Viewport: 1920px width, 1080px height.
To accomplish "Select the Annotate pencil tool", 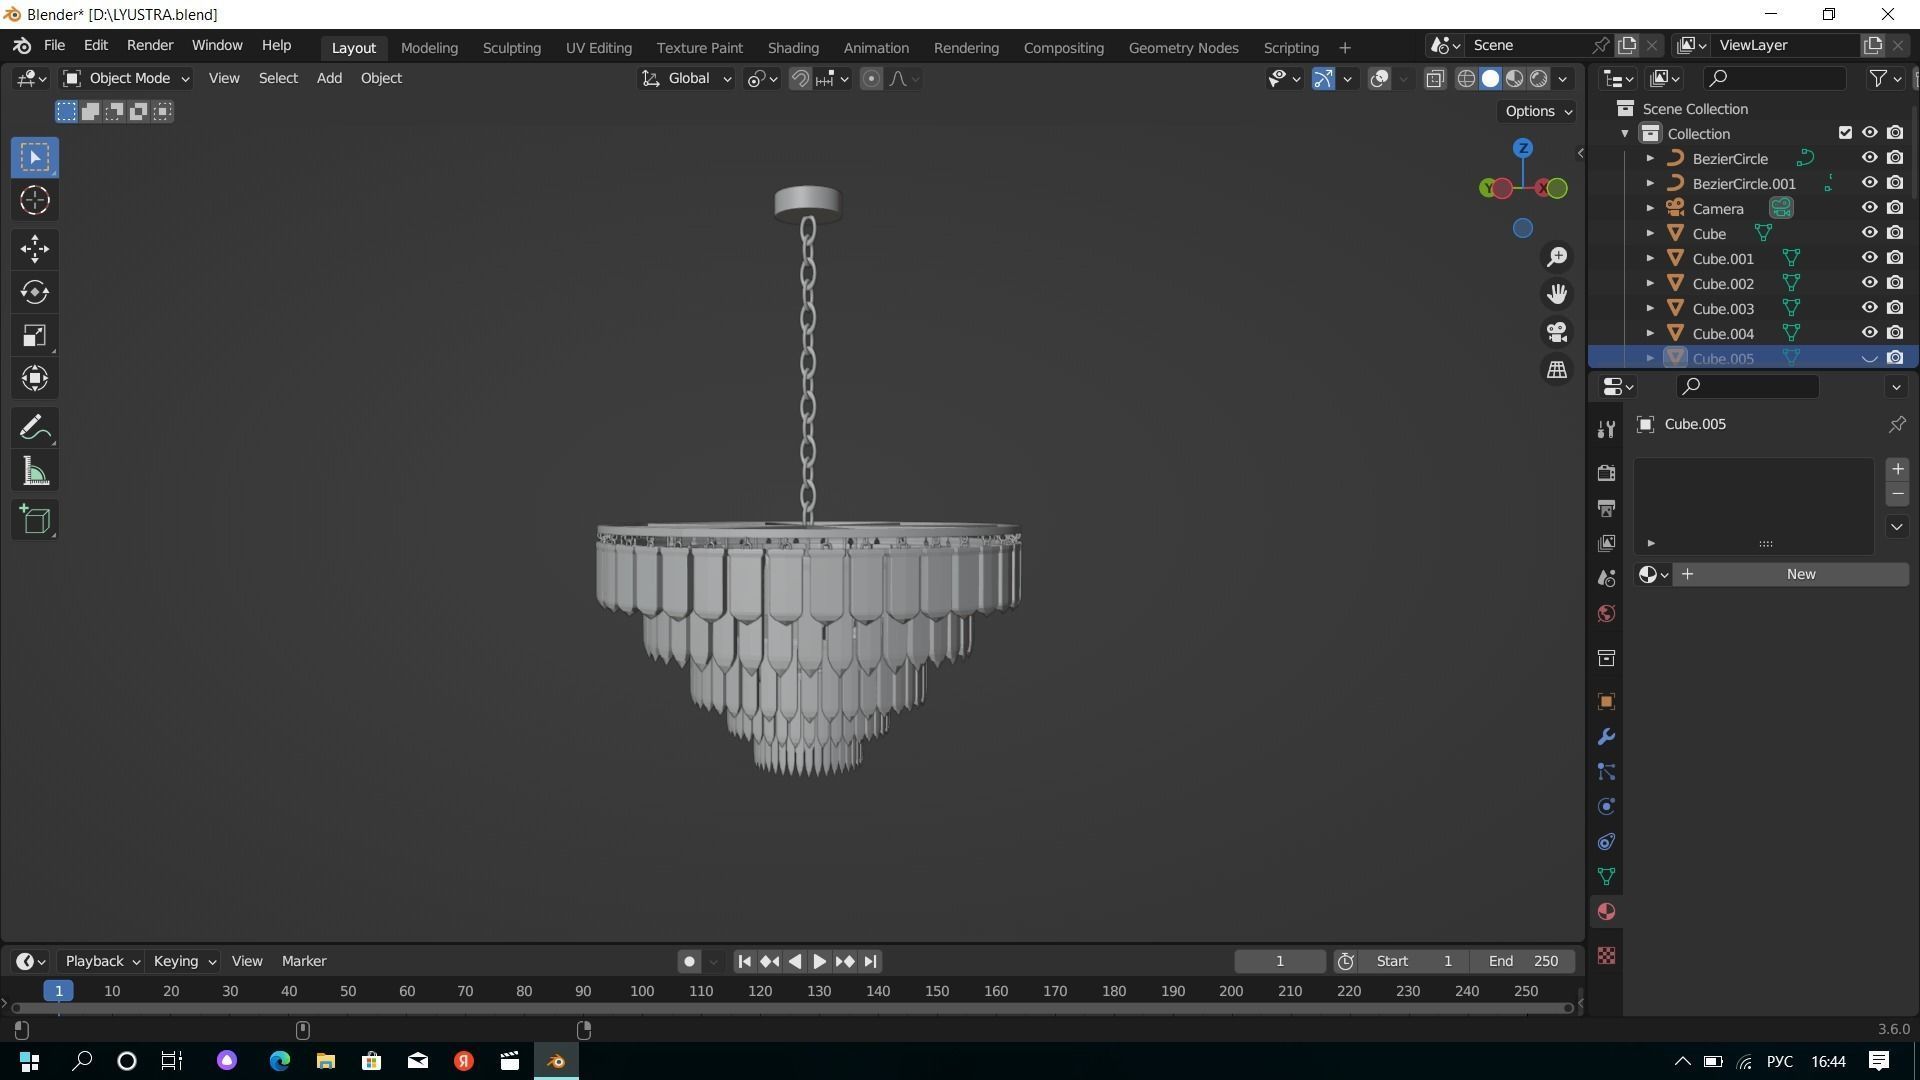I will pyautogui.click(x=35, y=428).
